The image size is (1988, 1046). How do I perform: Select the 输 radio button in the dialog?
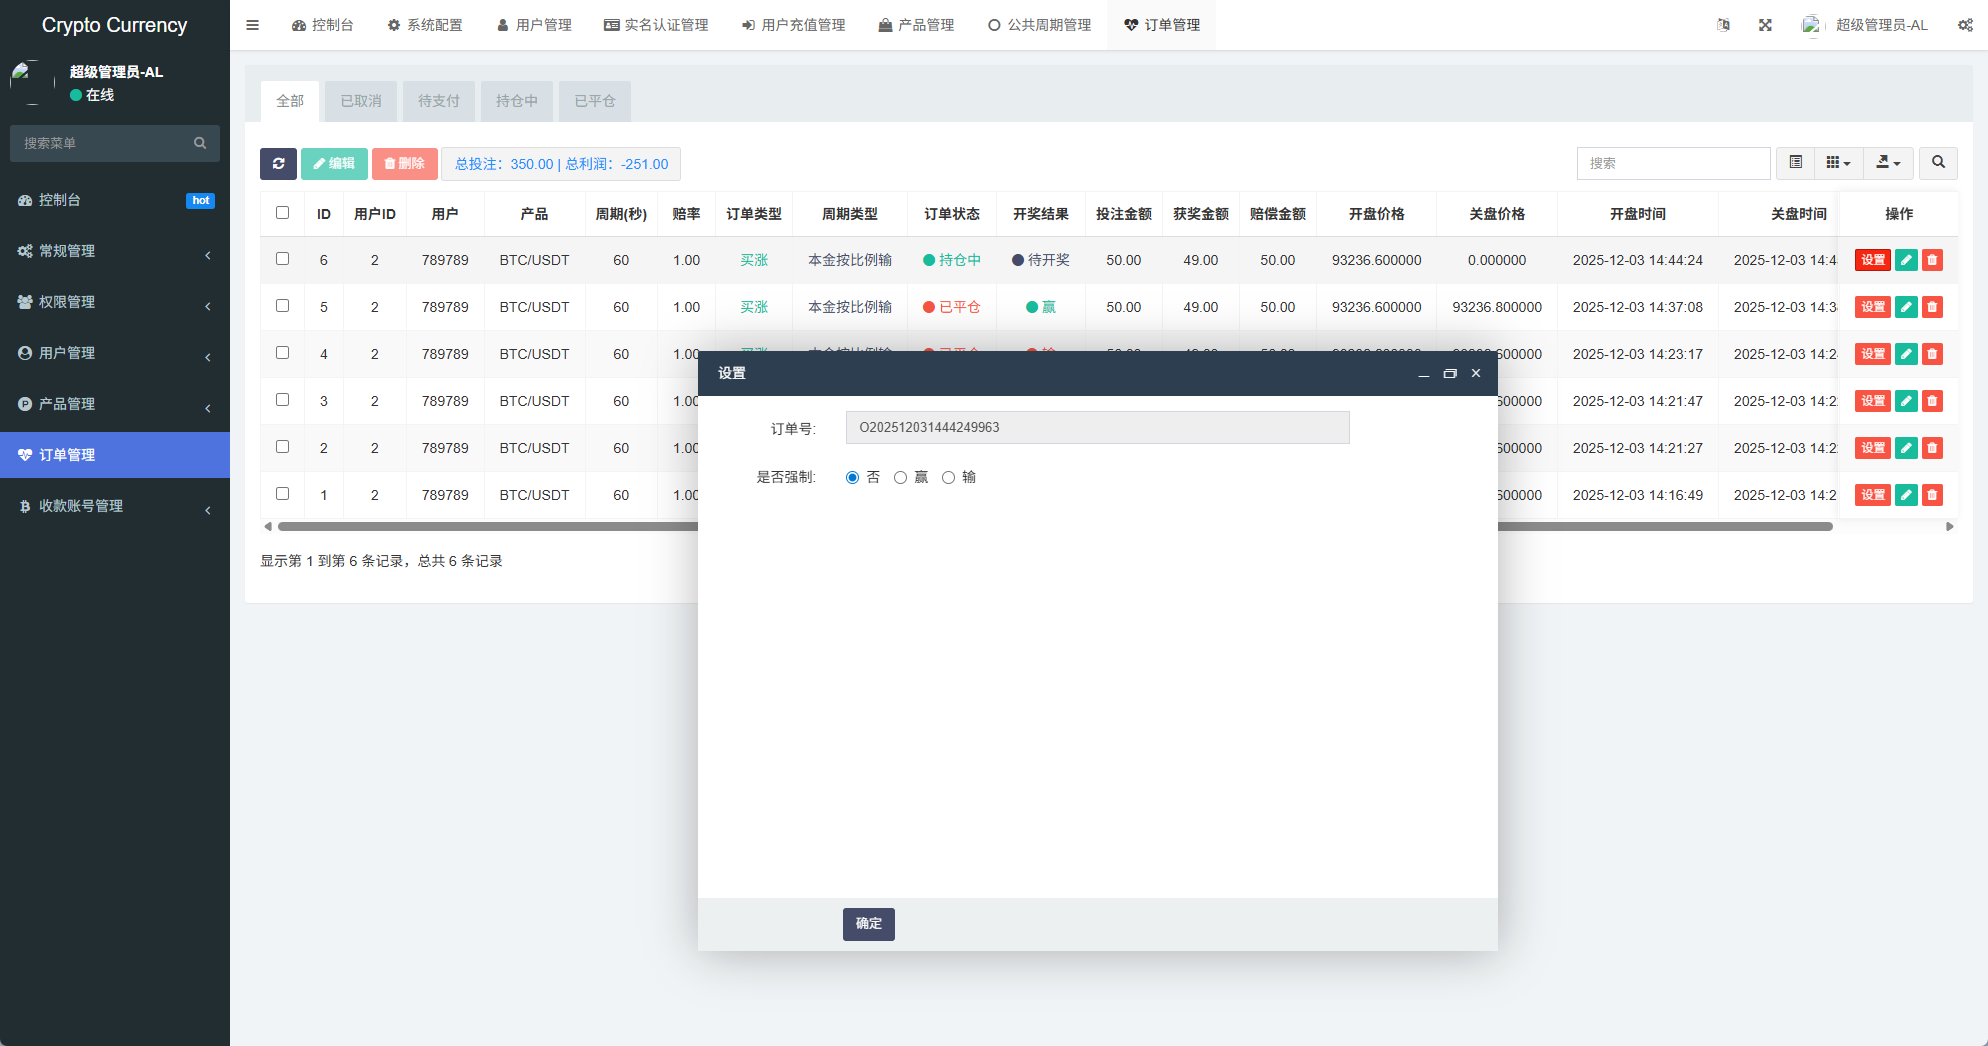pos(948,477)
